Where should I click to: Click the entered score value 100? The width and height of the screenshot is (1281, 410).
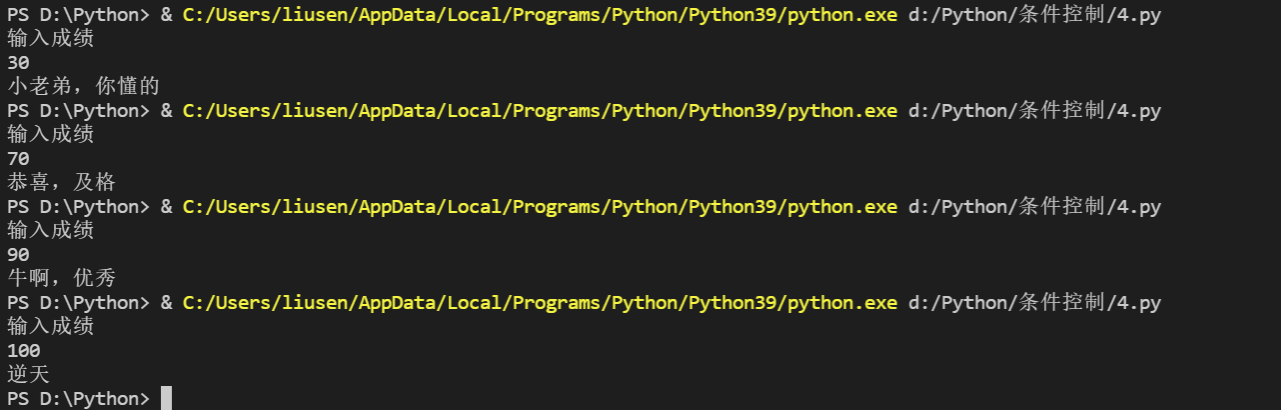point(24,351)
